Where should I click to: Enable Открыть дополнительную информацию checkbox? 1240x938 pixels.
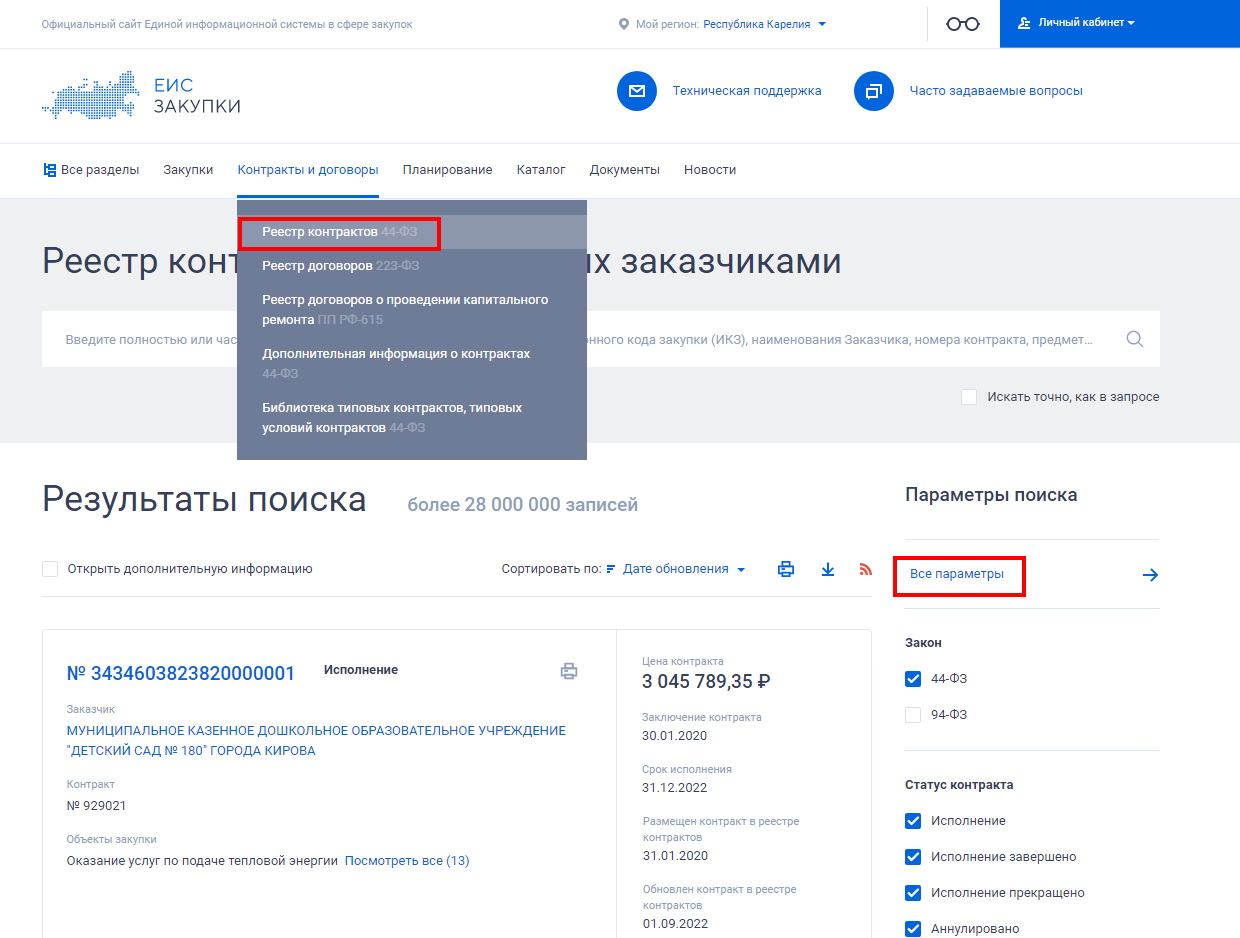coord(50,569)
